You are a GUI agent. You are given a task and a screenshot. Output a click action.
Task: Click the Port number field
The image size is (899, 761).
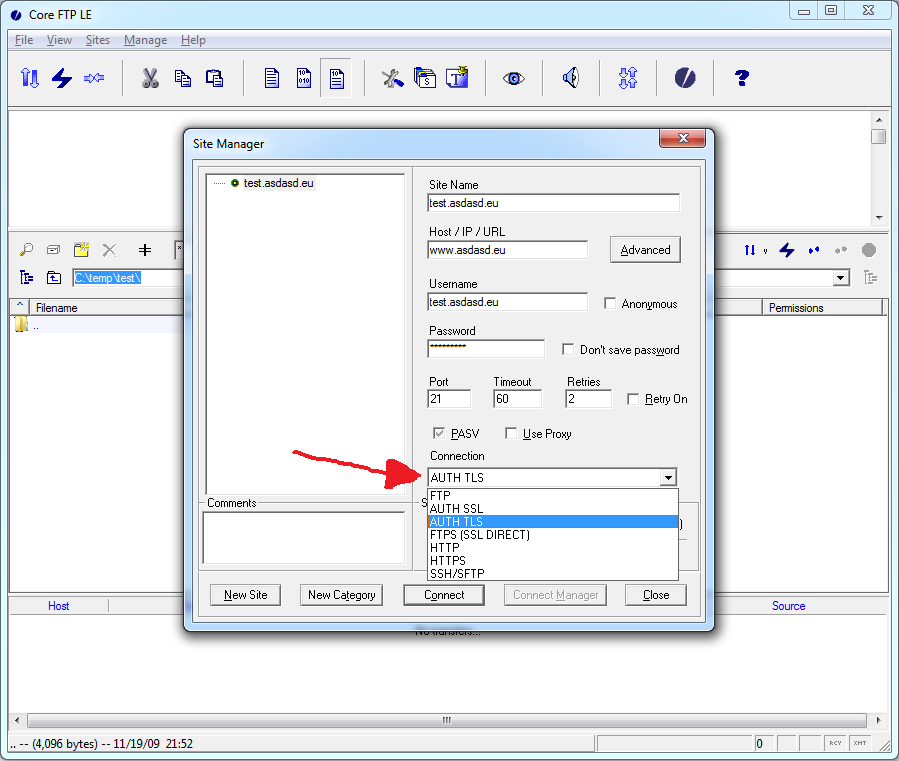coord(449,399)
